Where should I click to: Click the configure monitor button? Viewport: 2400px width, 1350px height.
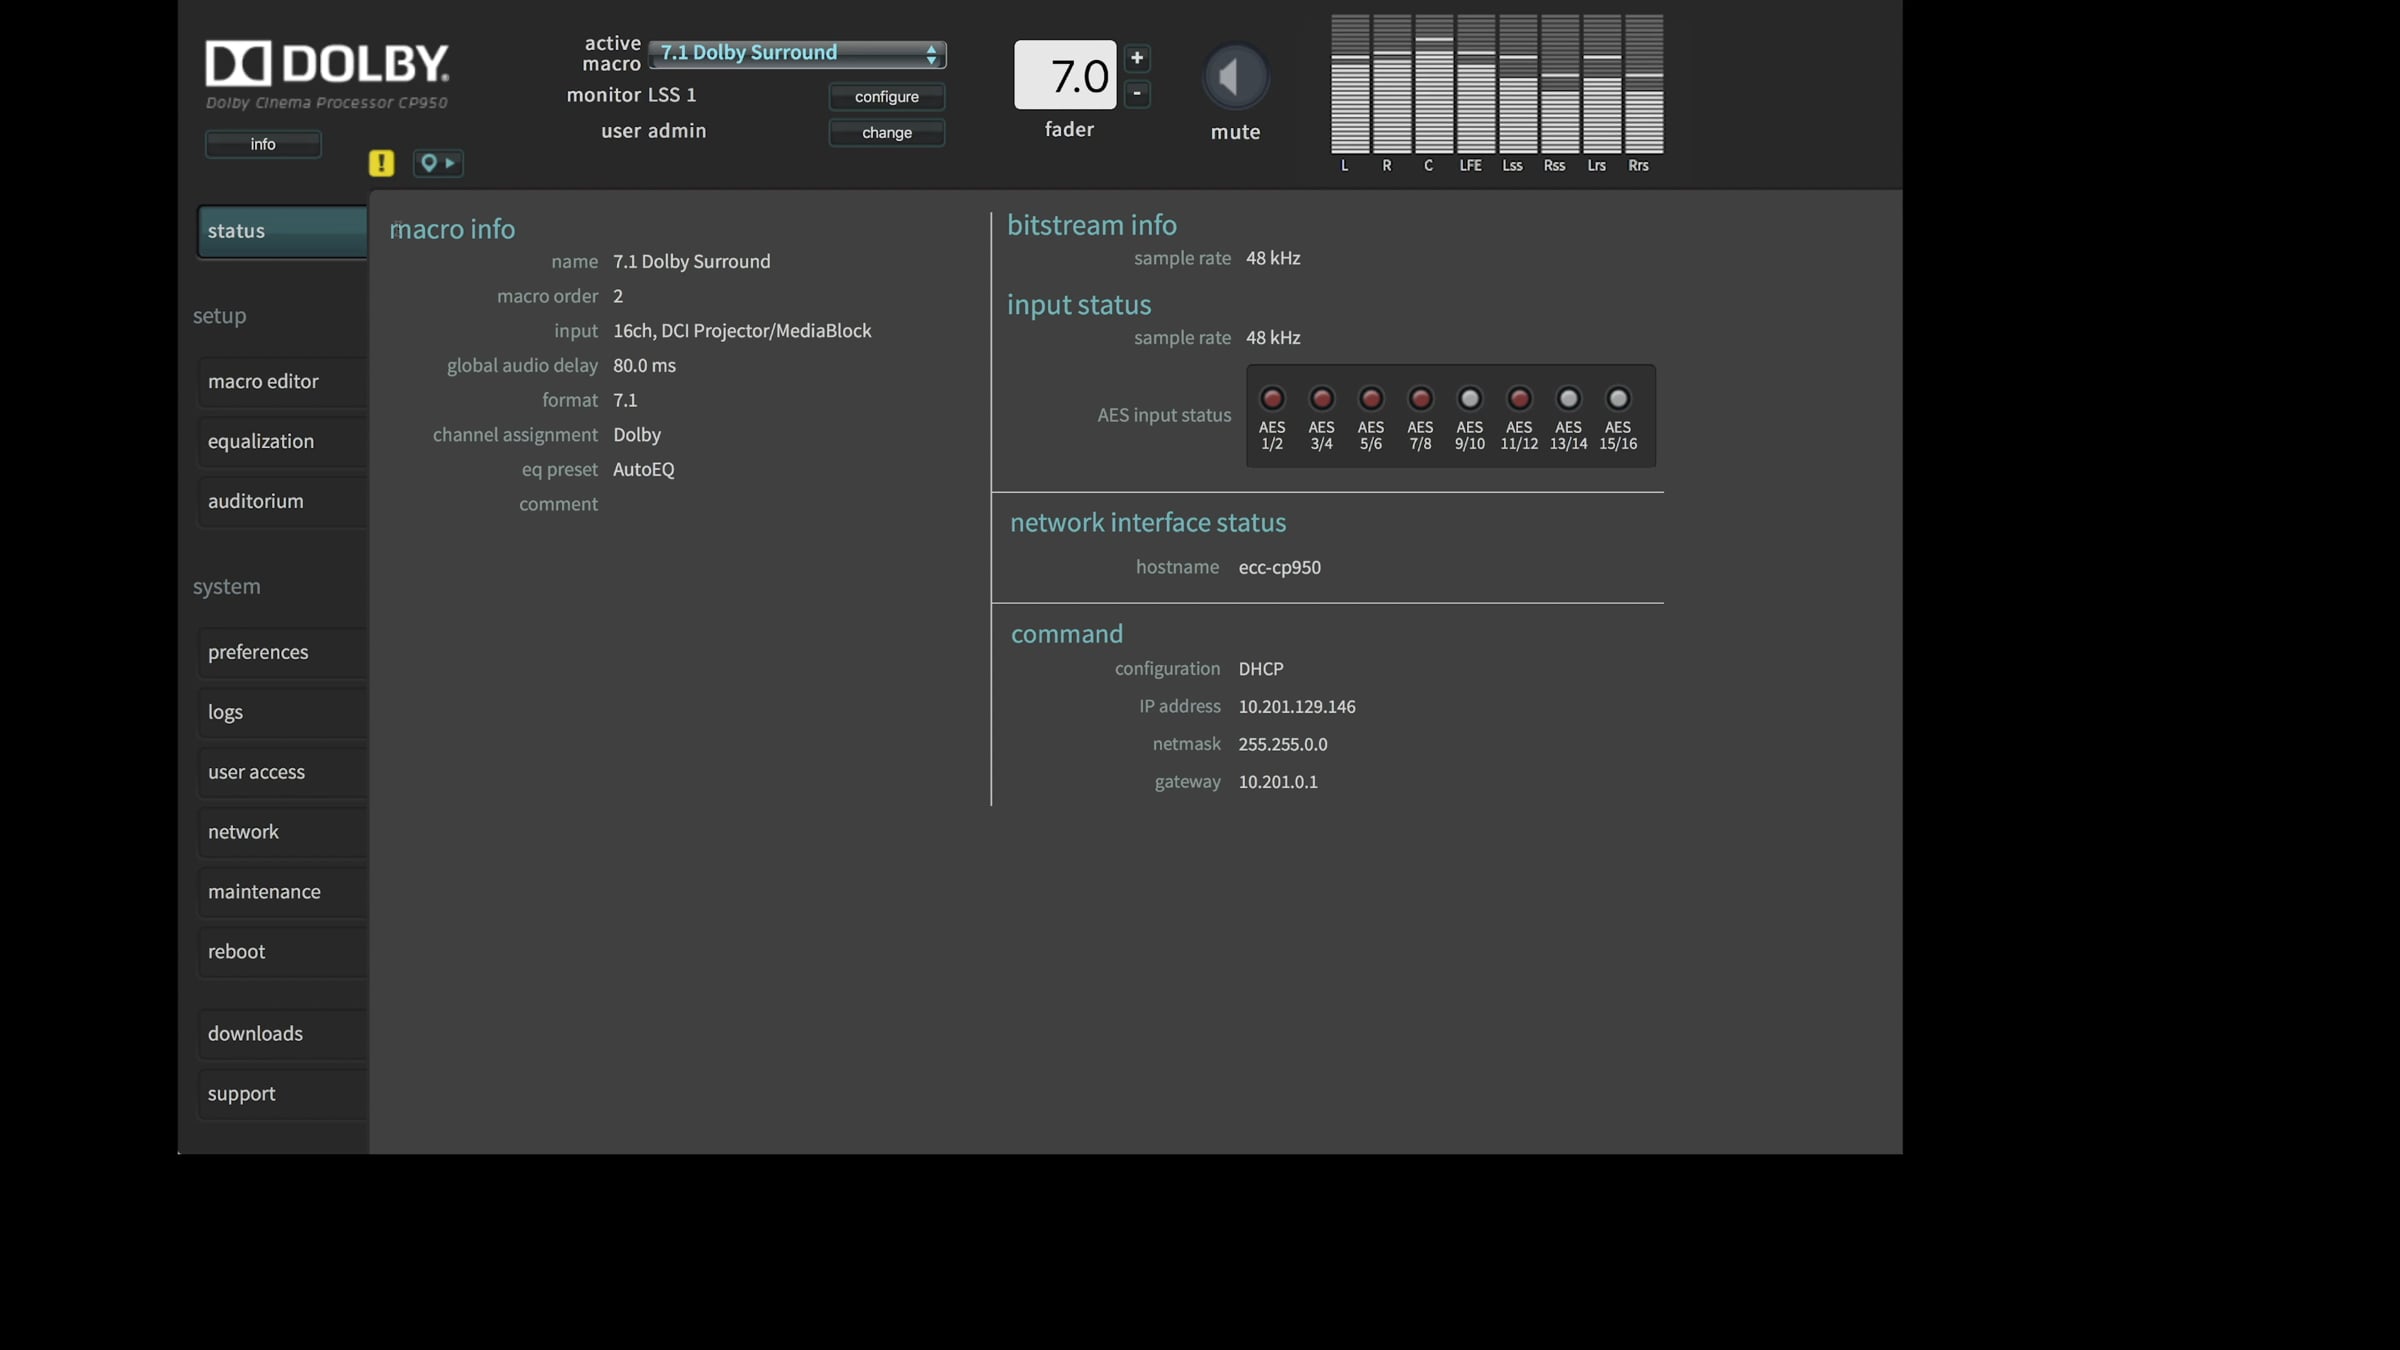pyautogui.click(x=886, y=97)
